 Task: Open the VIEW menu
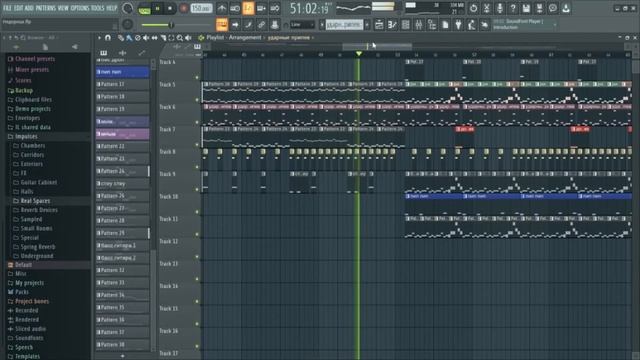pyautogui.click(x=63, y=8)
